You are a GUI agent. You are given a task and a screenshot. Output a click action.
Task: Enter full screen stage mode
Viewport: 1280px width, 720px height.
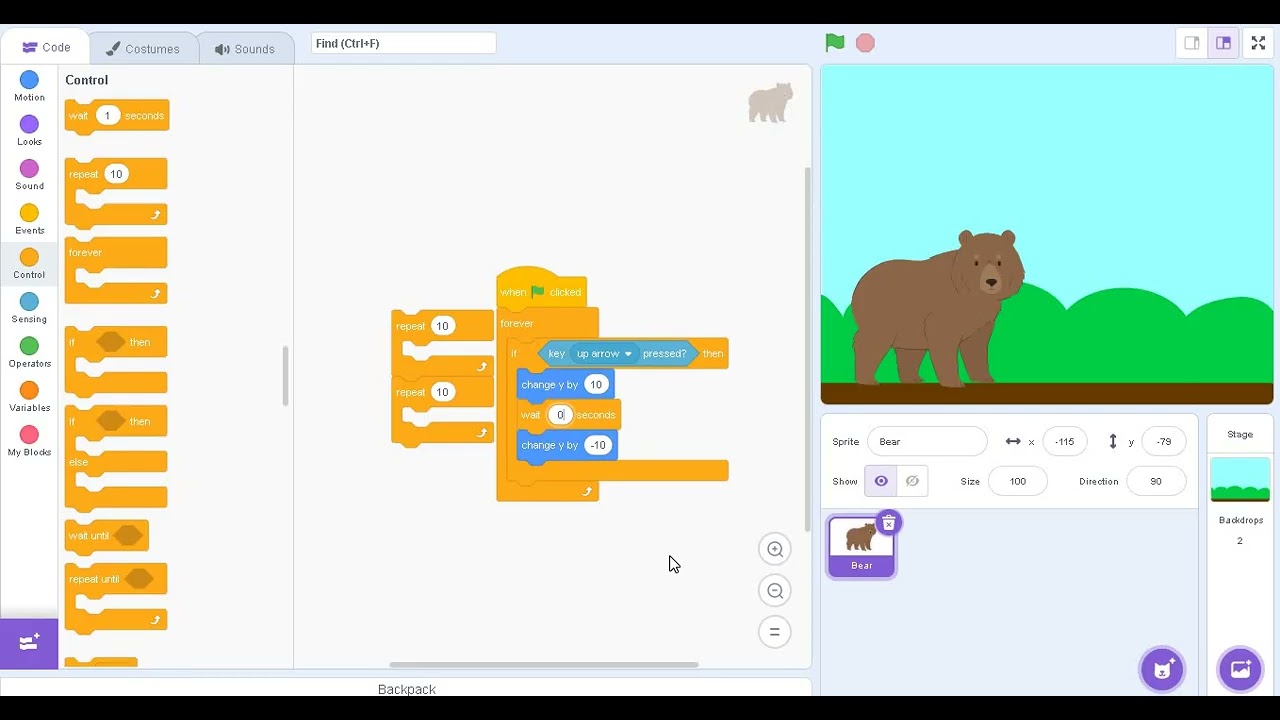1259,43
